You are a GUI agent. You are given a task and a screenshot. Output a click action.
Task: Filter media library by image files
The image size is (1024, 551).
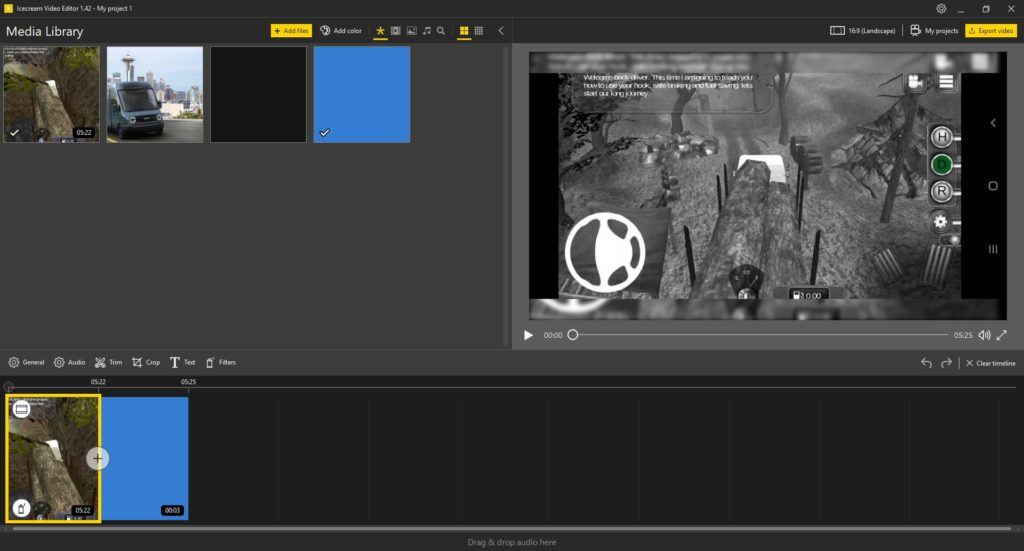click(x=411, y=31)
